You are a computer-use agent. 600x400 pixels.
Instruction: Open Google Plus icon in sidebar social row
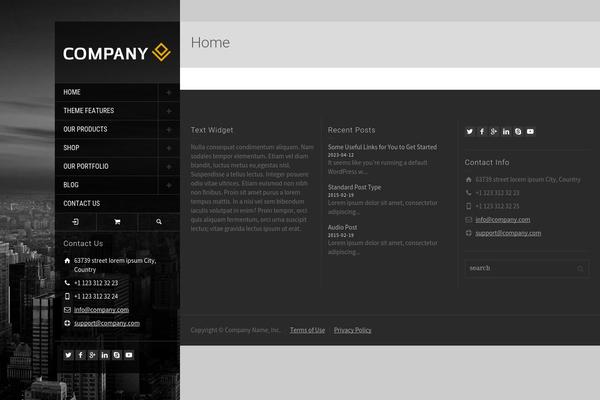click(x=93, y=355)
